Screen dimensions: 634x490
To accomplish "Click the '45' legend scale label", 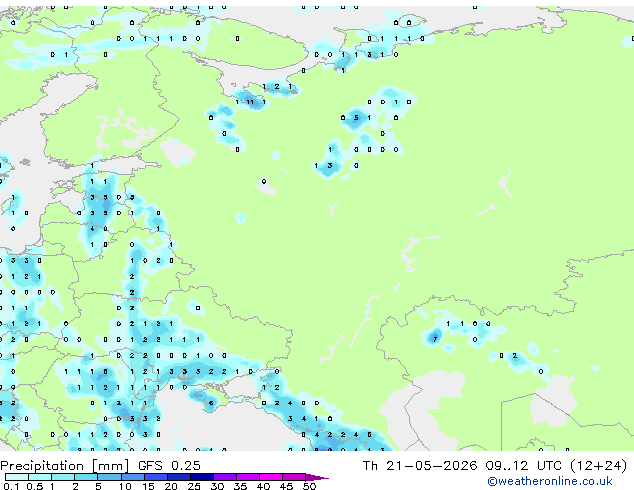I will tap(286, 486).
